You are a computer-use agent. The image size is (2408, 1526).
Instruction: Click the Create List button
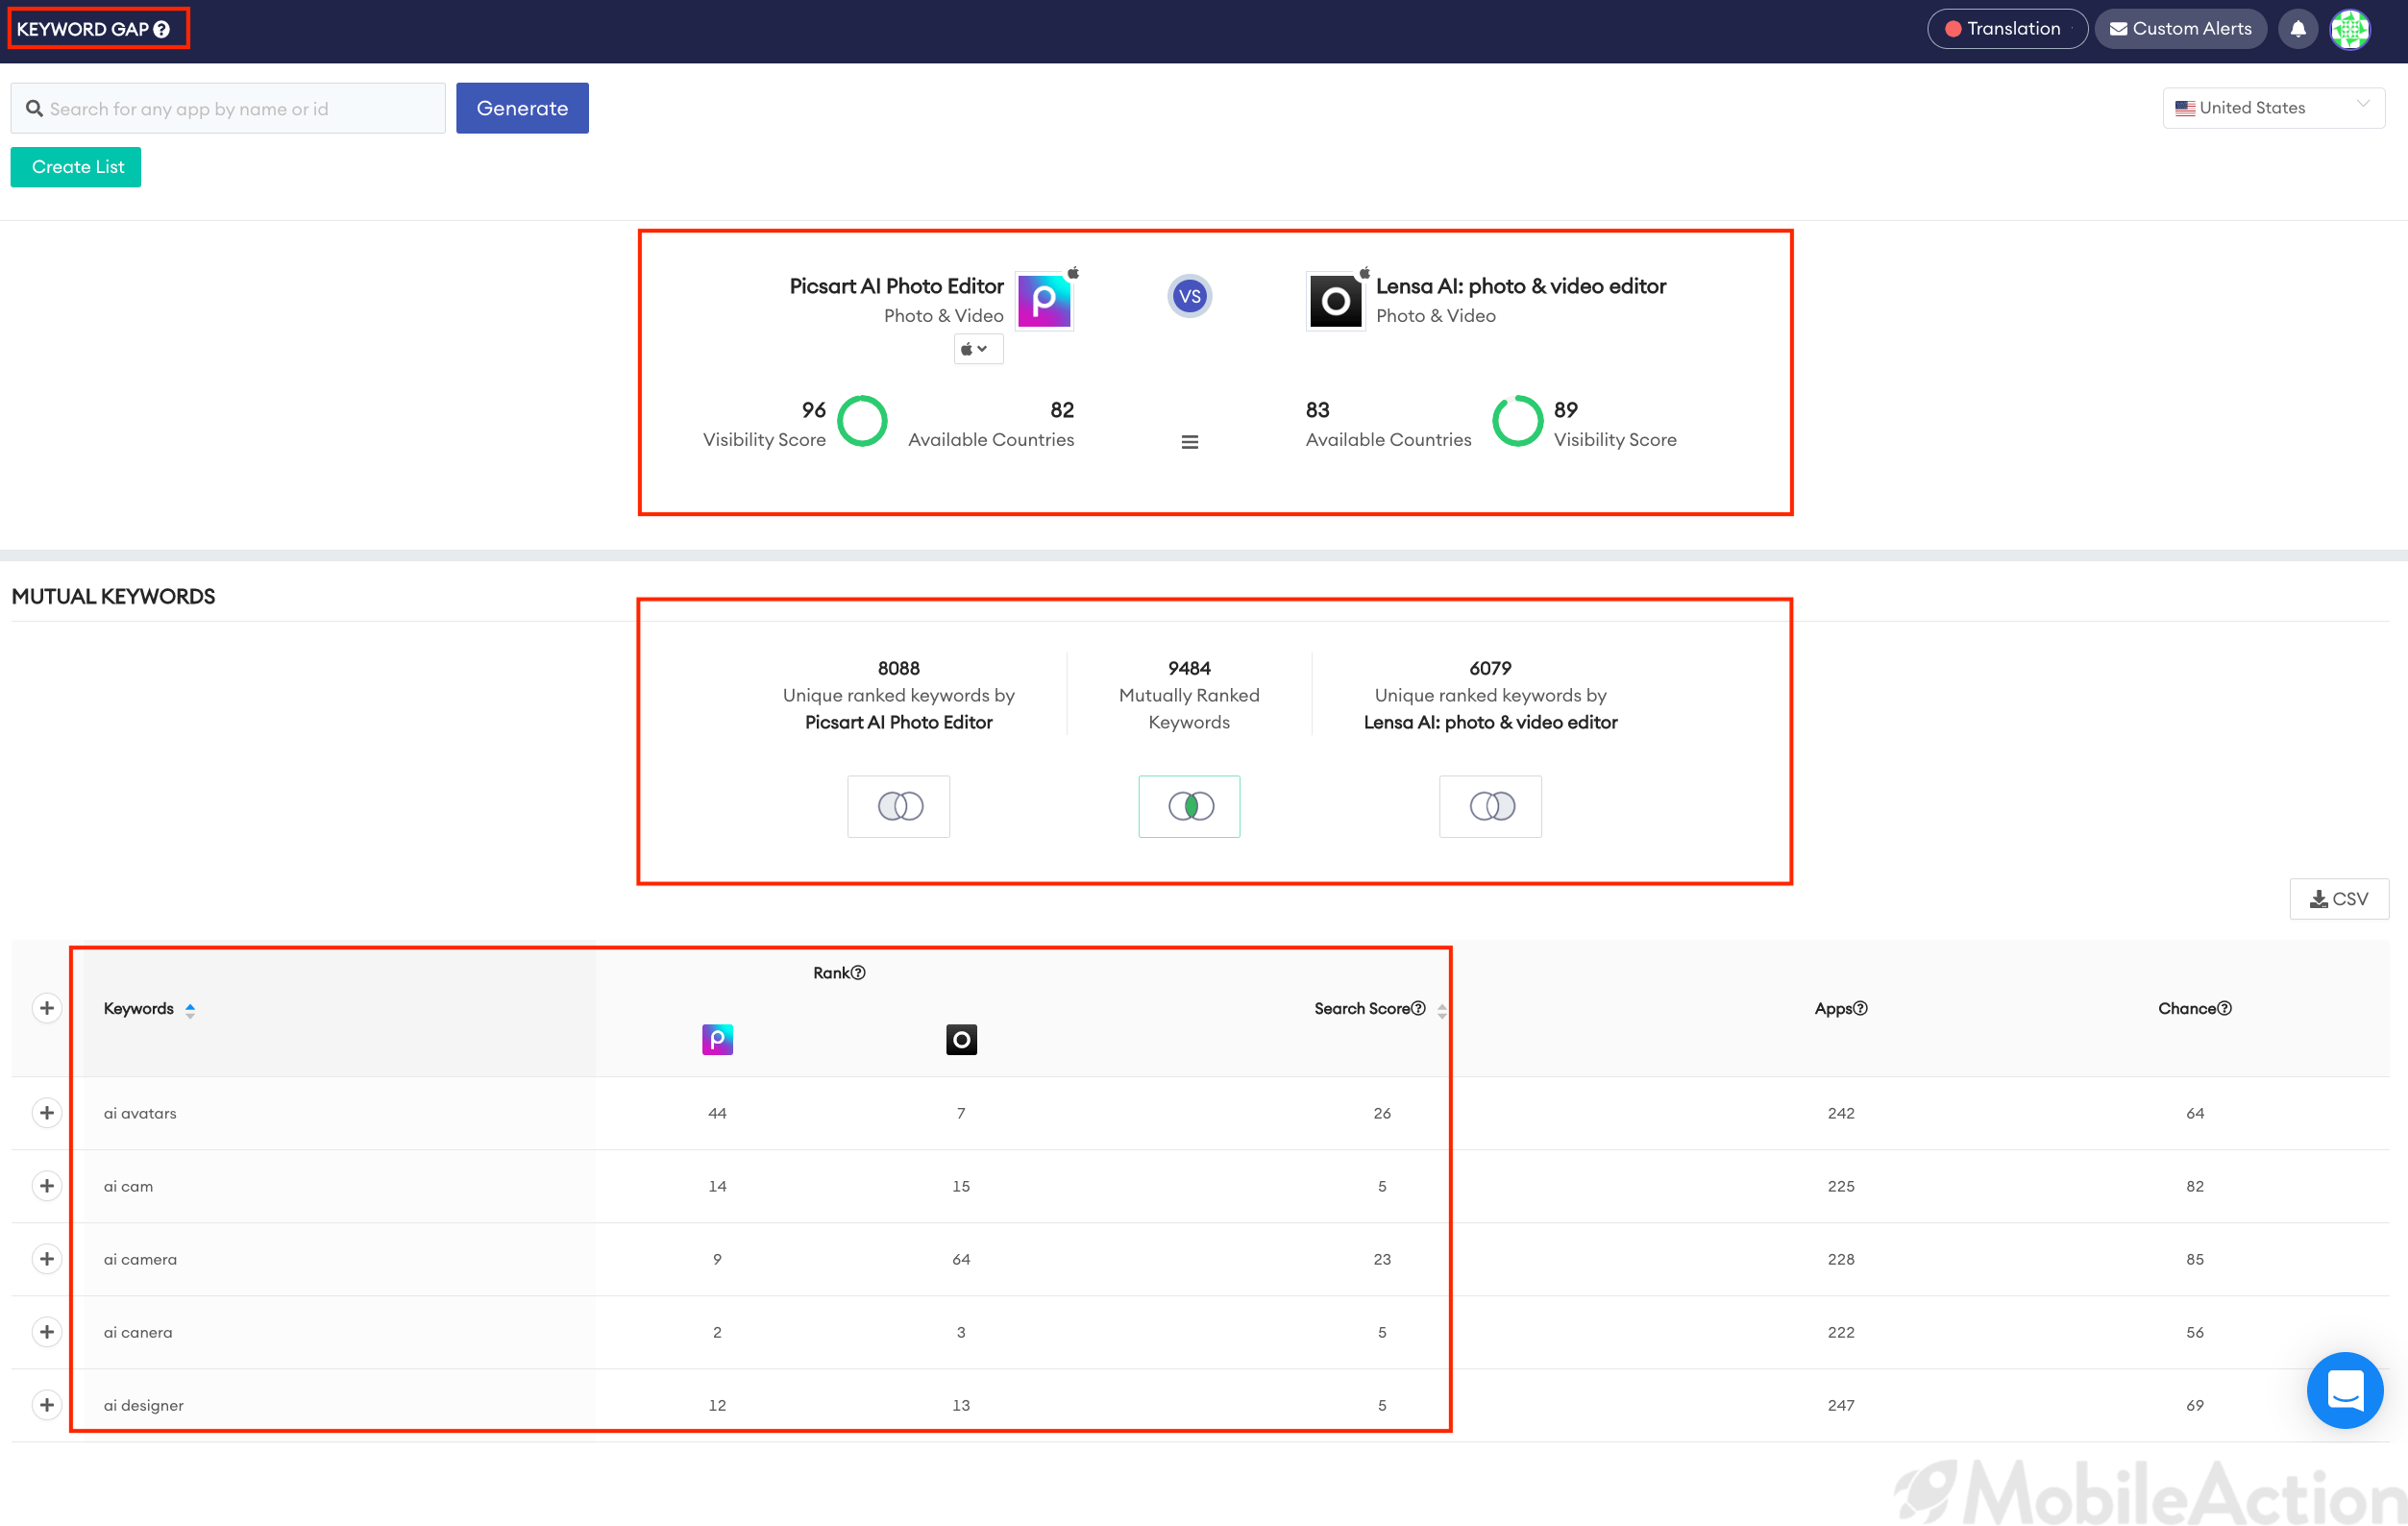(76, 167)
